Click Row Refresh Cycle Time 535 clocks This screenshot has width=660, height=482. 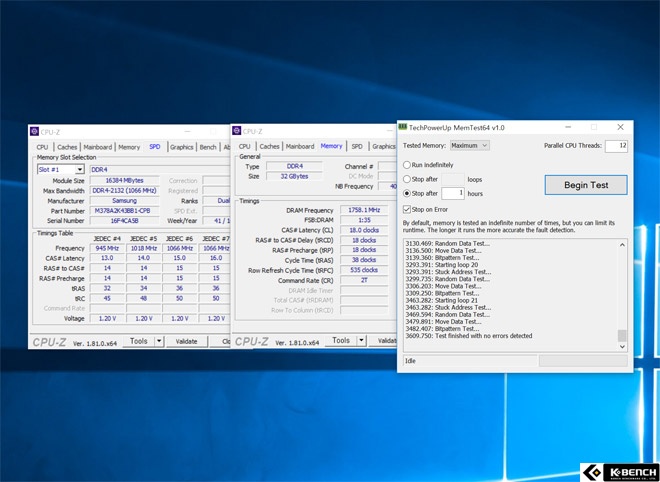364,270
